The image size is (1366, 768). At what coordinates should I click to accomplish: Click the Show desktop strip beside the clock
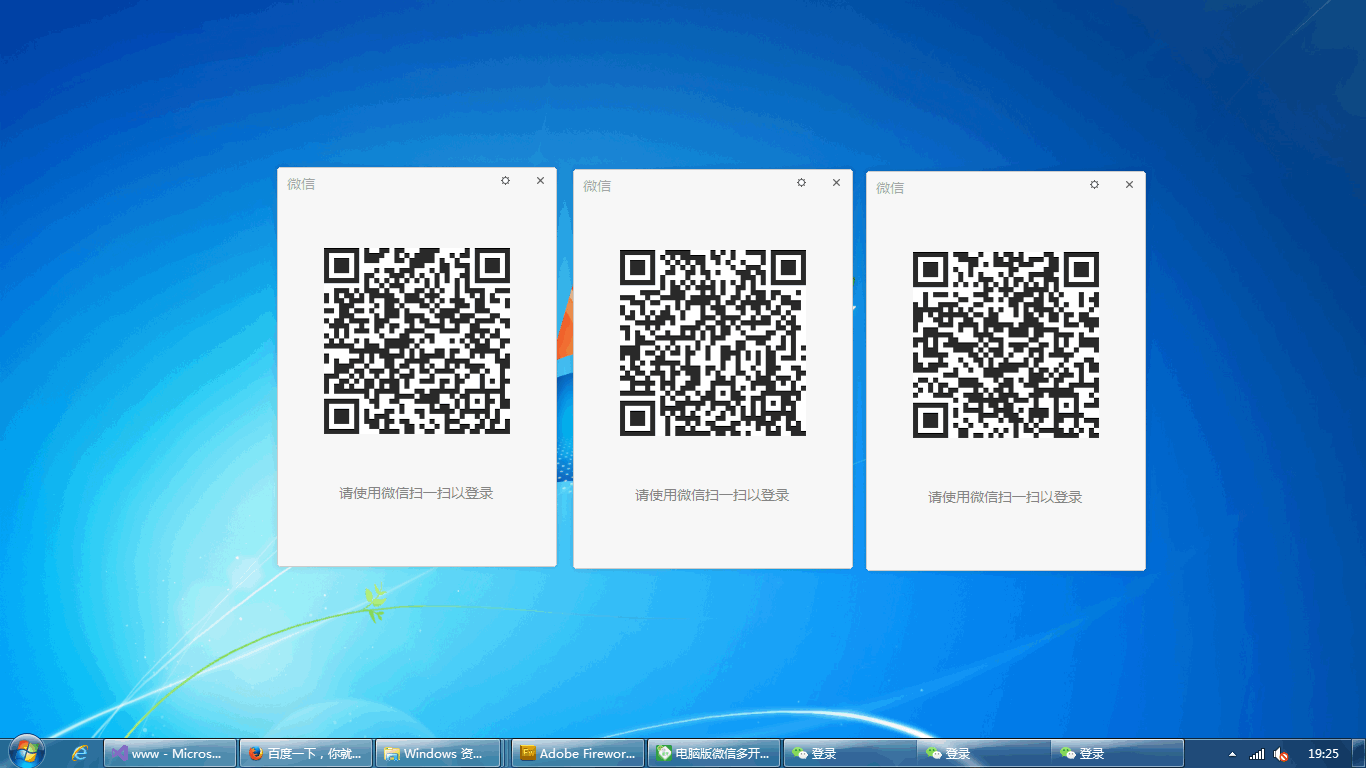[1358, 754]
